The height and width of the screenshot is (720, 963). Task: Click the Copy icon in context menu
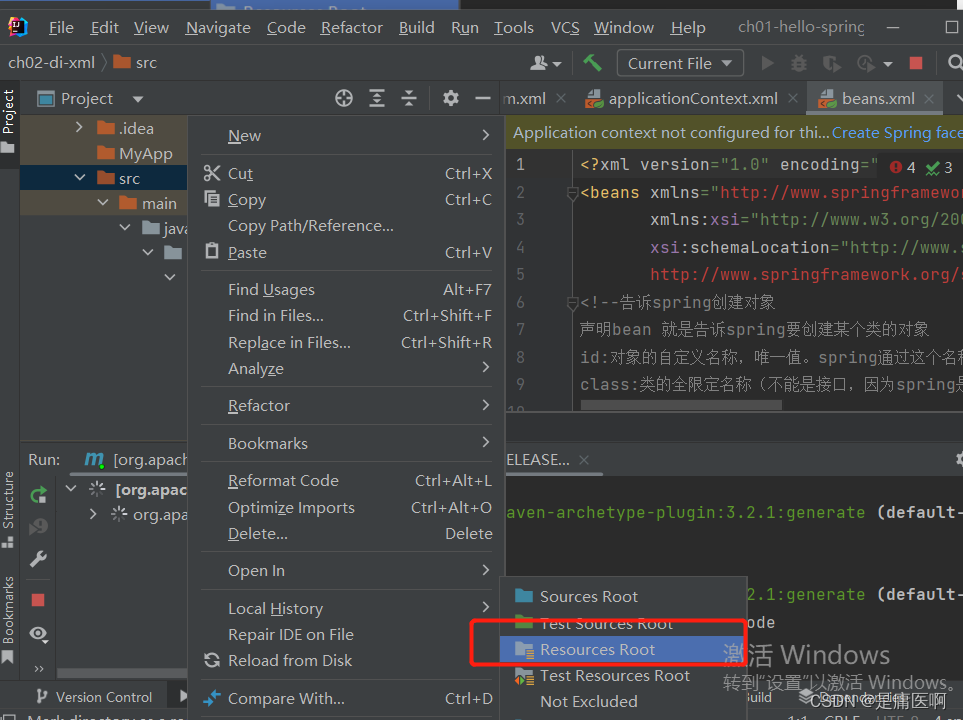tap(212, 199)
